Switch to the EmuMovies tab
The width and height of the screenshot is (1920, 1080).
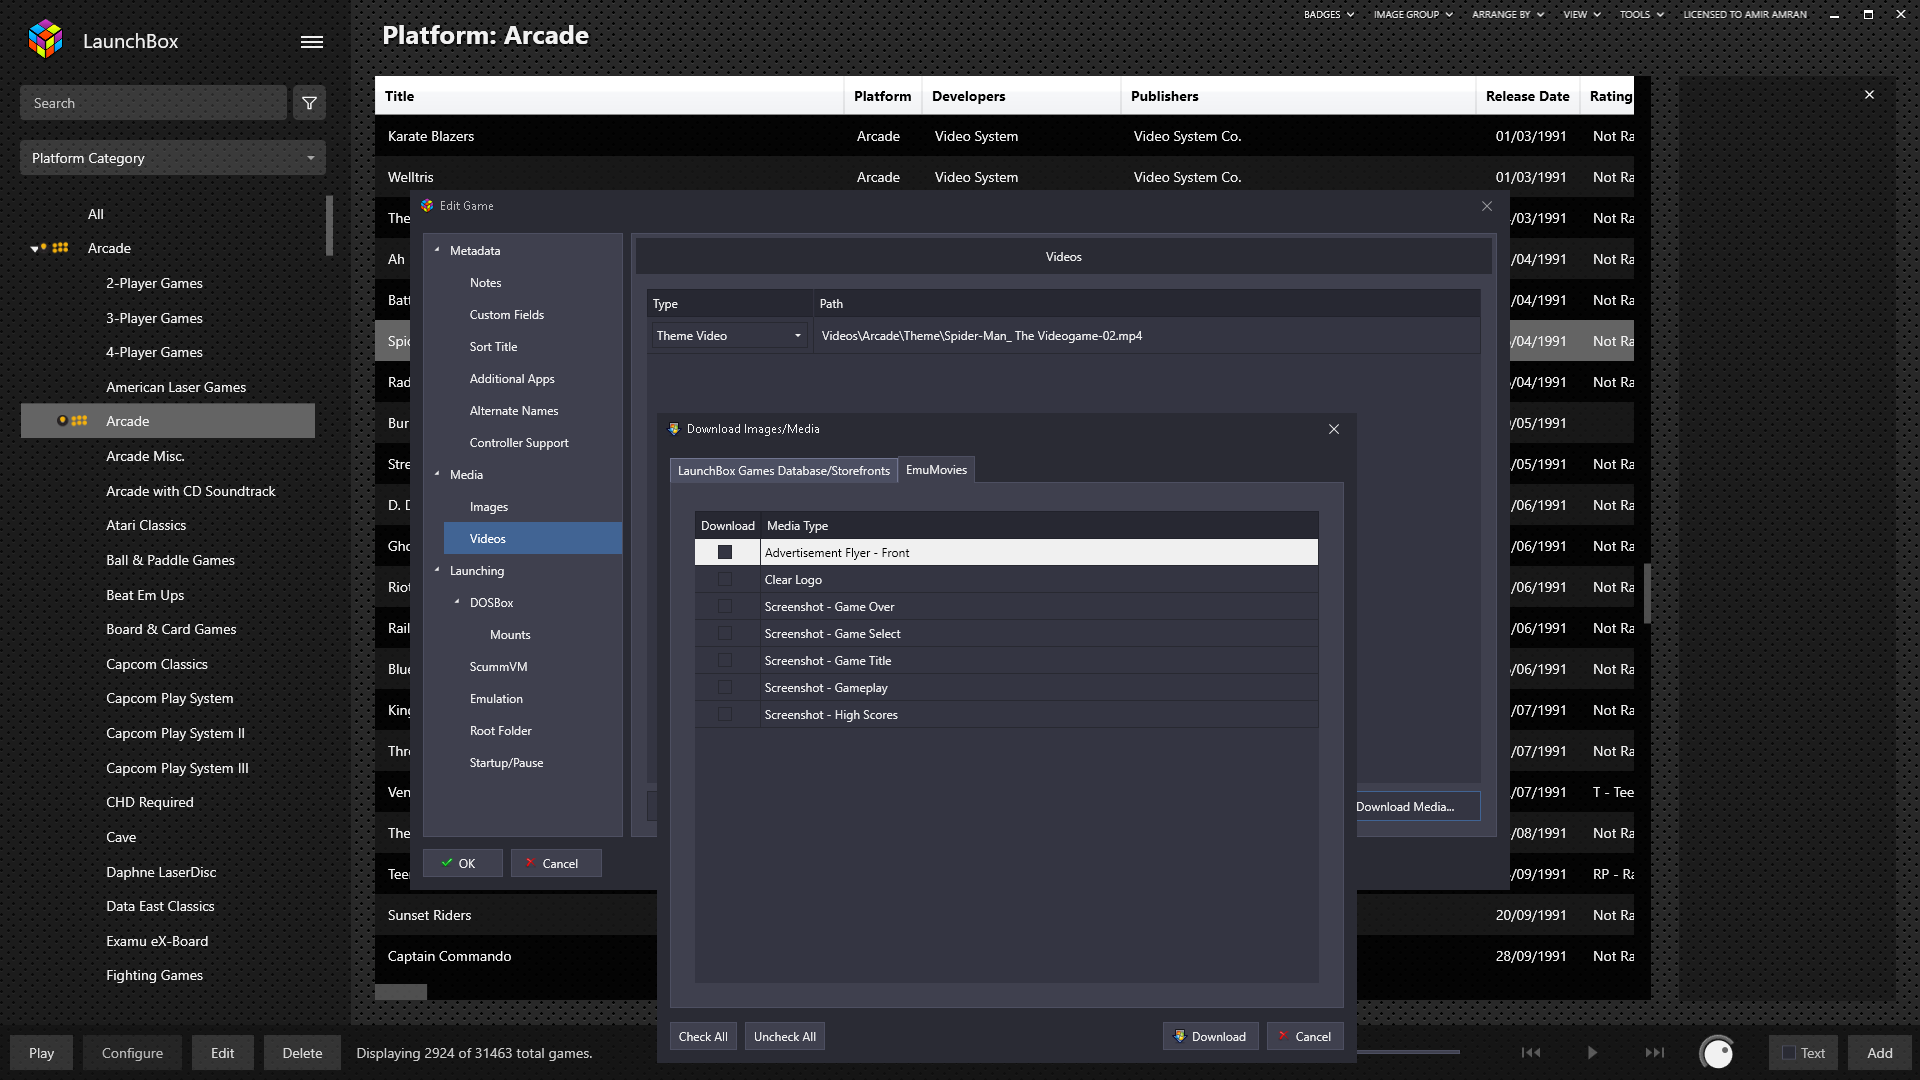[936, 470]
